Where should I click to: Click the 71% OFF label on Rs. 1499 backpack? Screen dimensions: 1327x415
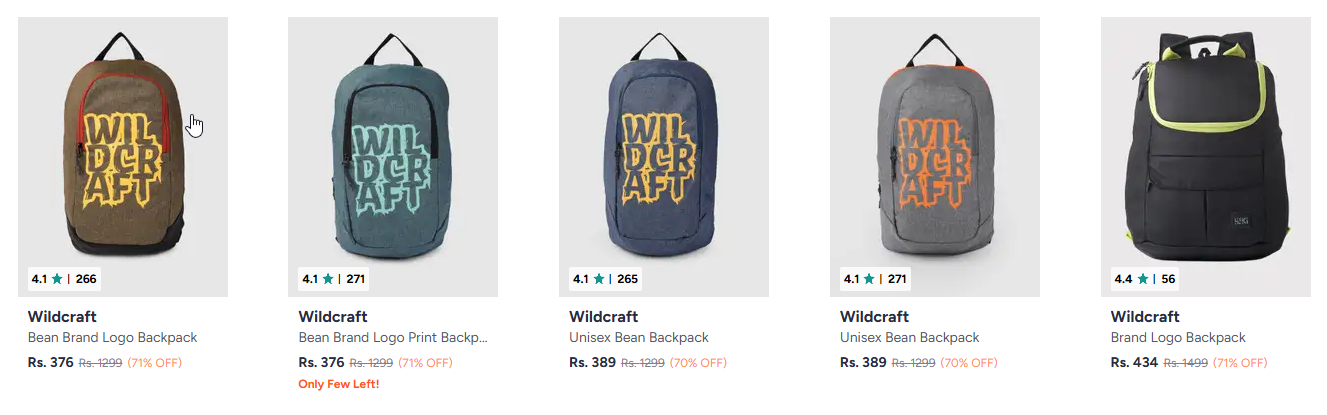(x=1241, y=362)
